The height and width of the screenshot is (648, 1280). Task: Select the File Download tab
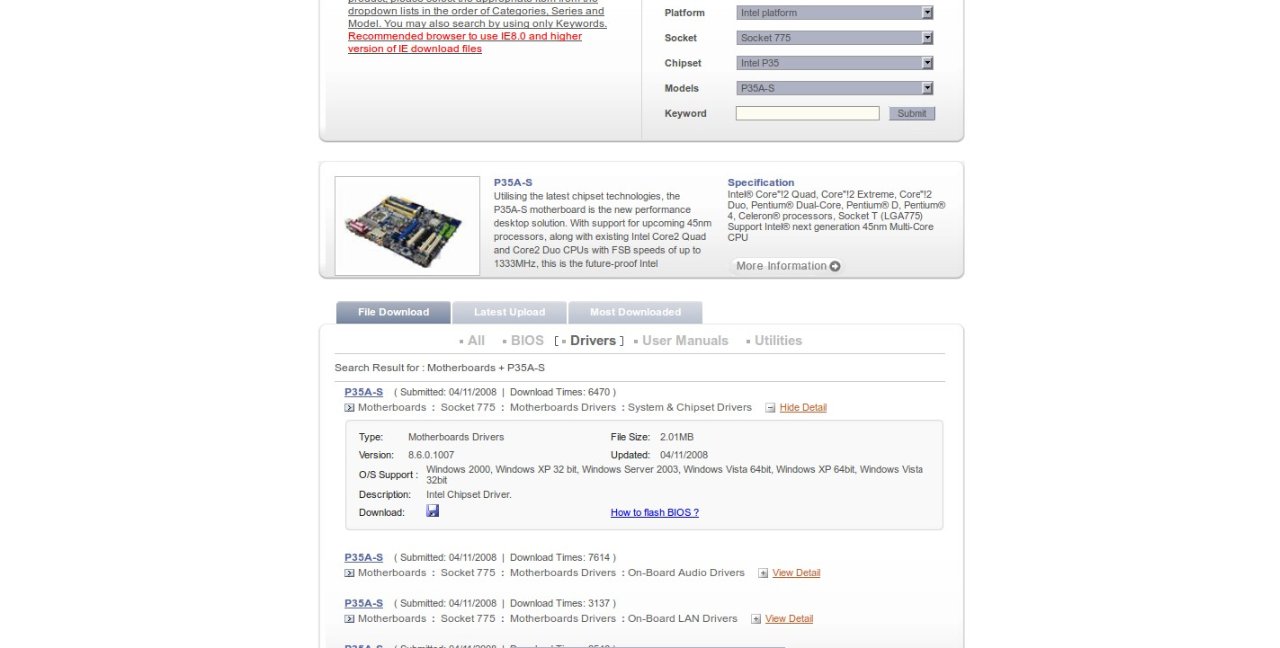pyautogui.click(x=393, y=312)
